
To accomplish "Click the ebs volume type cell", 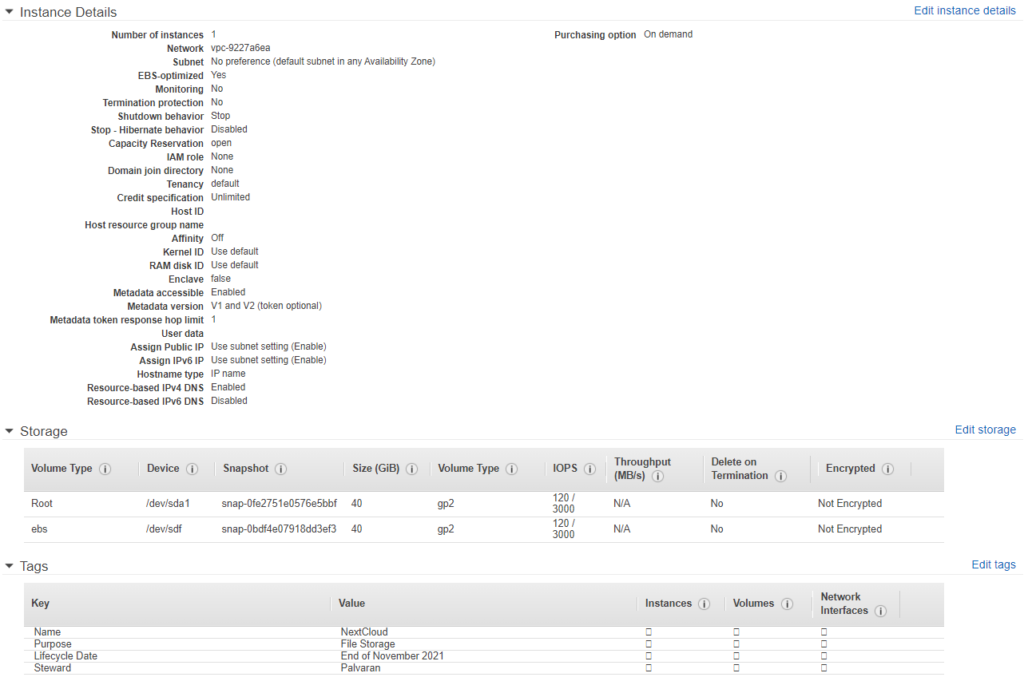I will (39, 529).
